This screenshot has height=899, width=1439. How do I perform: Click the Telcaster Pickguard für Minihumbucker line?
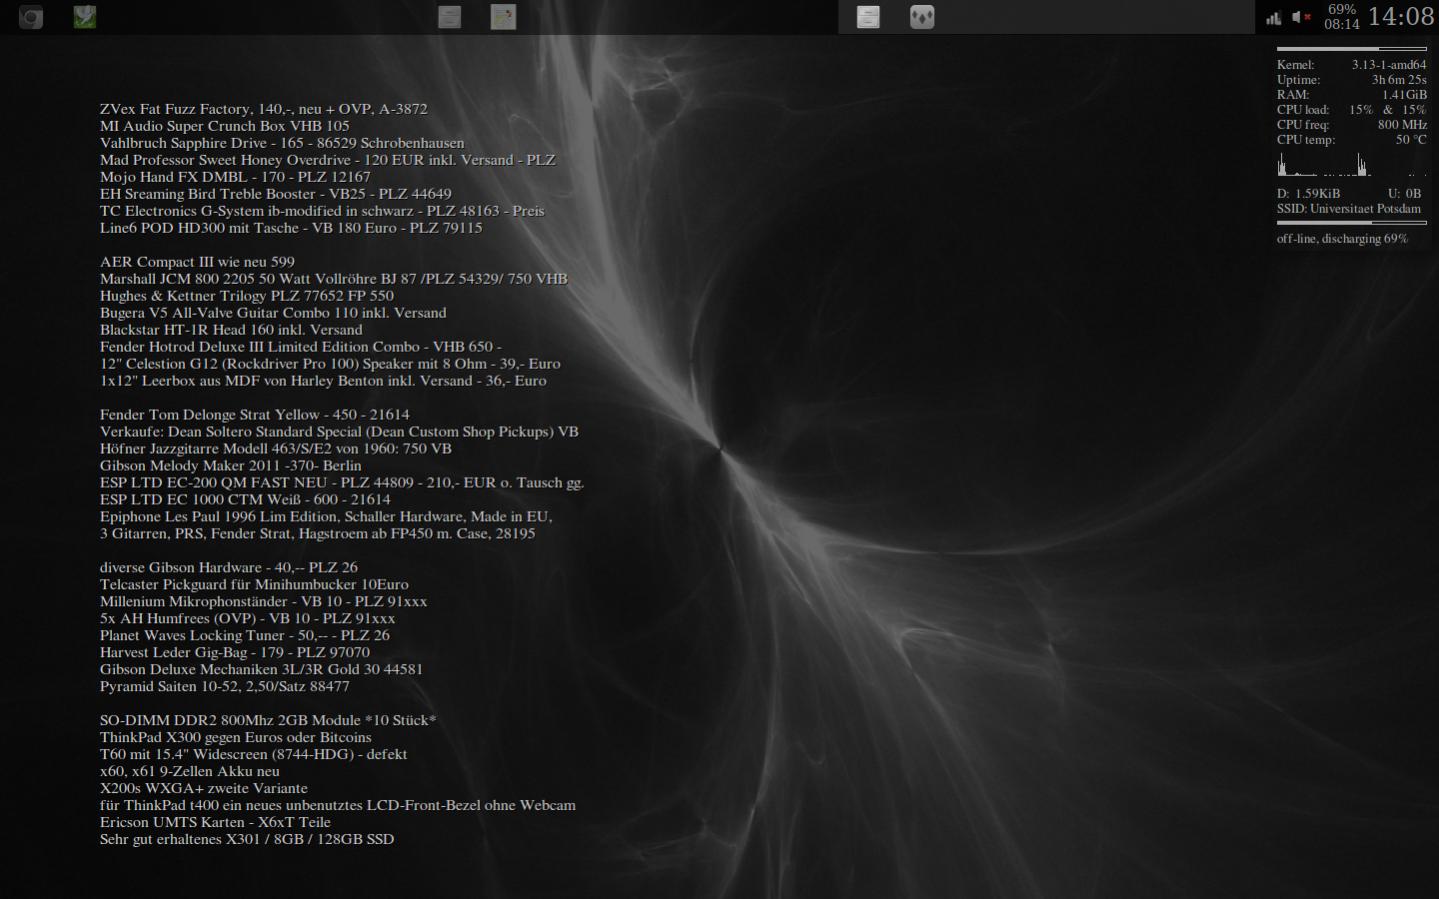click(x=254, y=585)
